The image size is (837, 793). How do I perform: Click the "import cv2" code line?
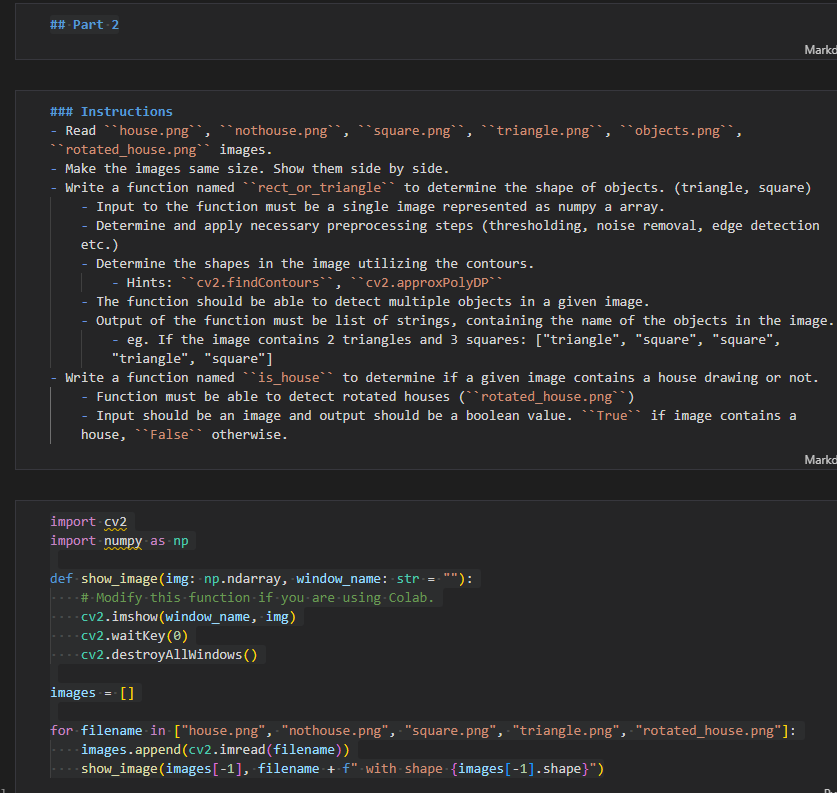click(89, 522)
